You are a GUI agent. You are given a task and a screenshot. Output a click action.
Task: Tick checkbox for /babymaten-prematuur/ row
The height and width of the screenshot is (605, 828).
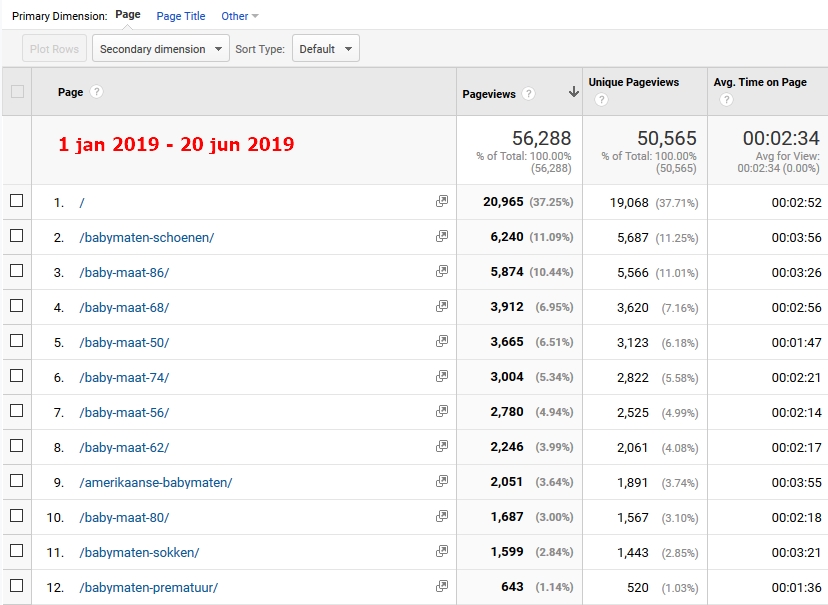(17, 585)
